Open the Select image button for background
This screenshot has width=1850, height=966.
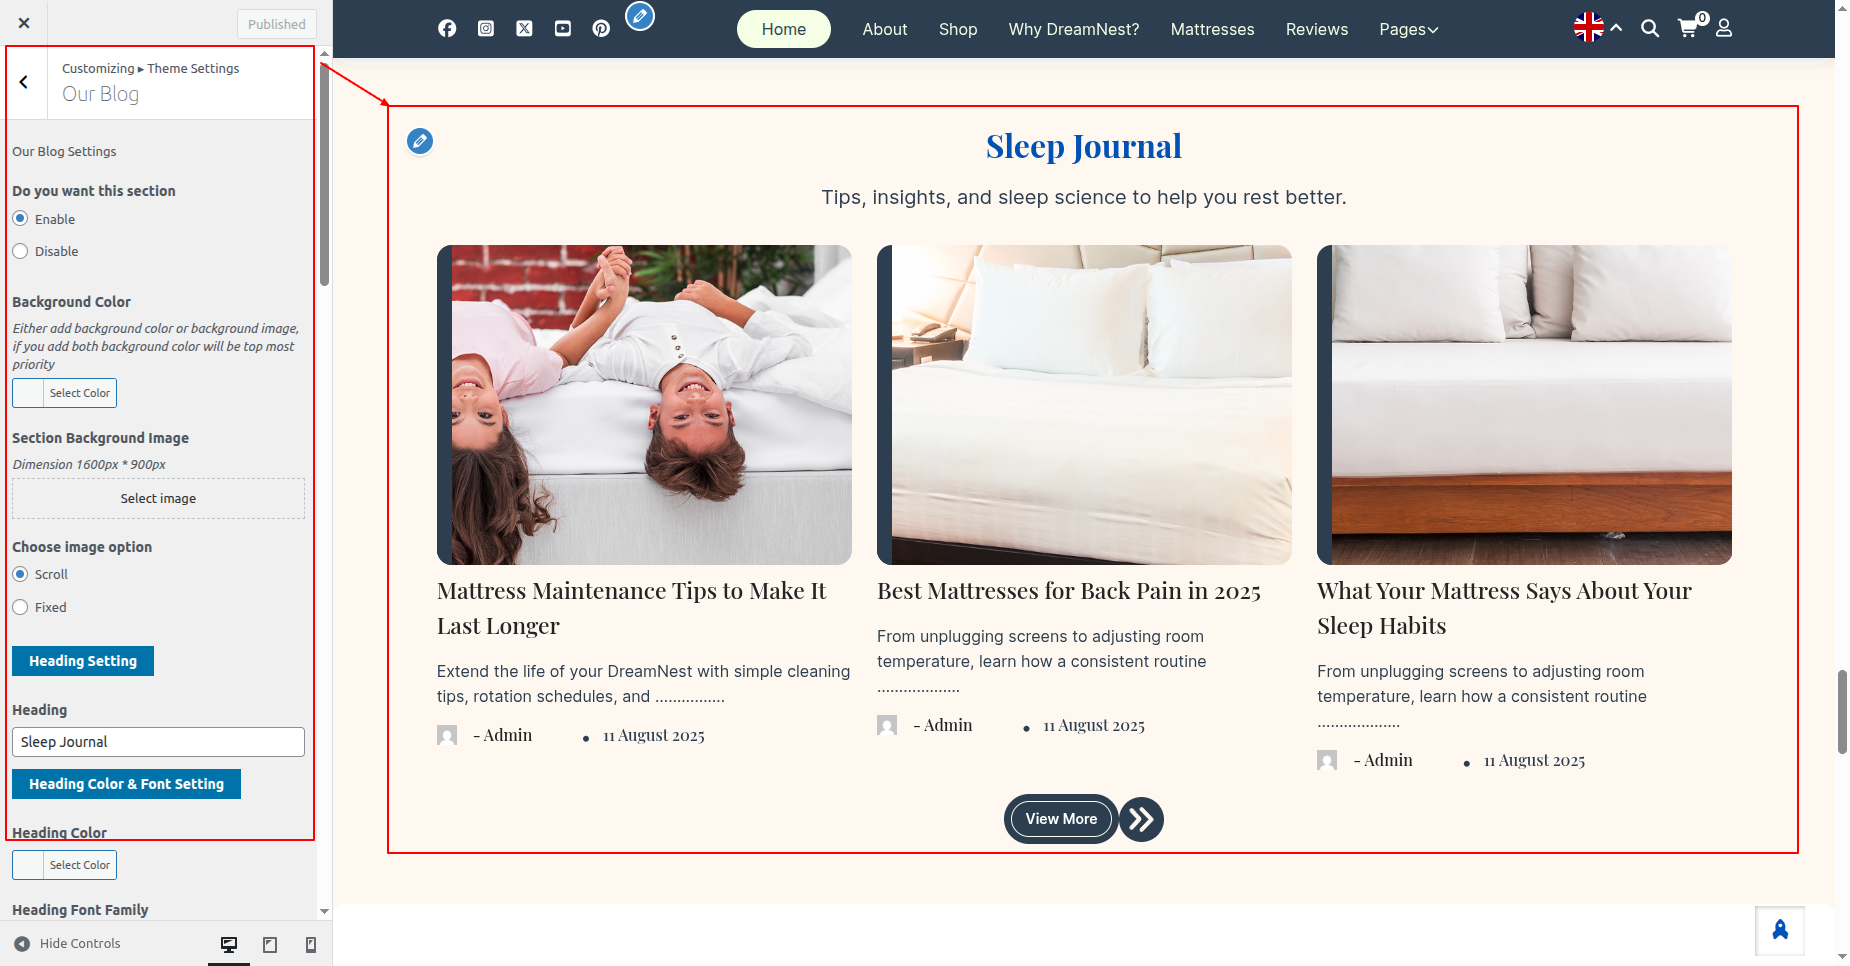158,498
